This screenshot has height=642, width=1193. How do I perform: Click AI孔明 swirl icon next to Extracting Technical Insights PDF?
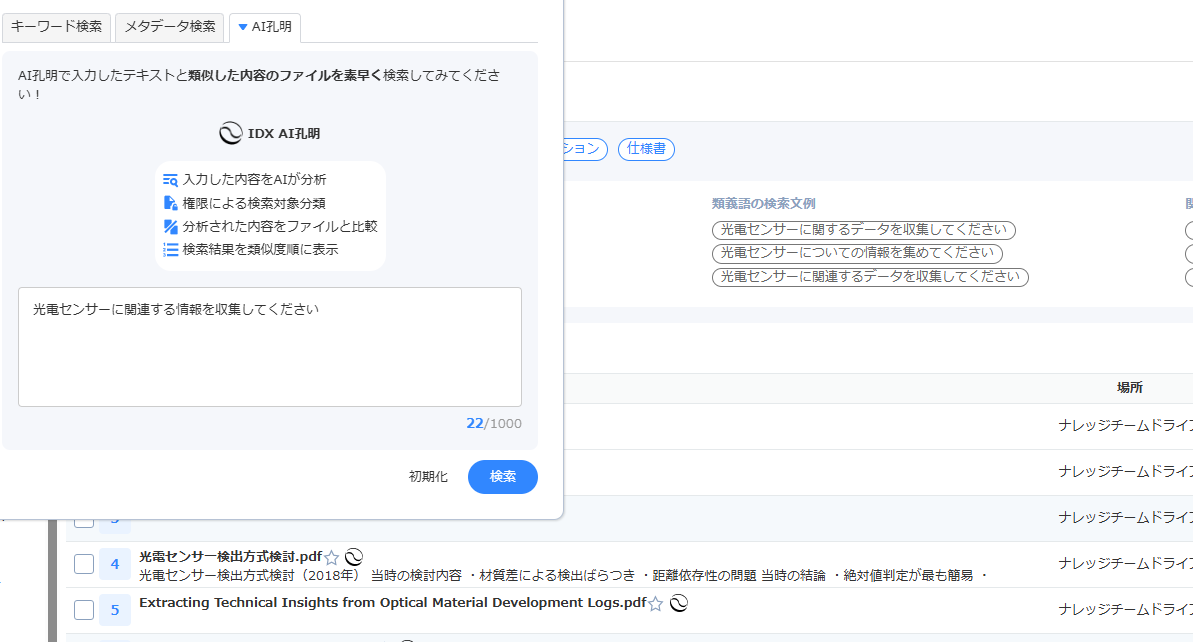click(678, 603)
